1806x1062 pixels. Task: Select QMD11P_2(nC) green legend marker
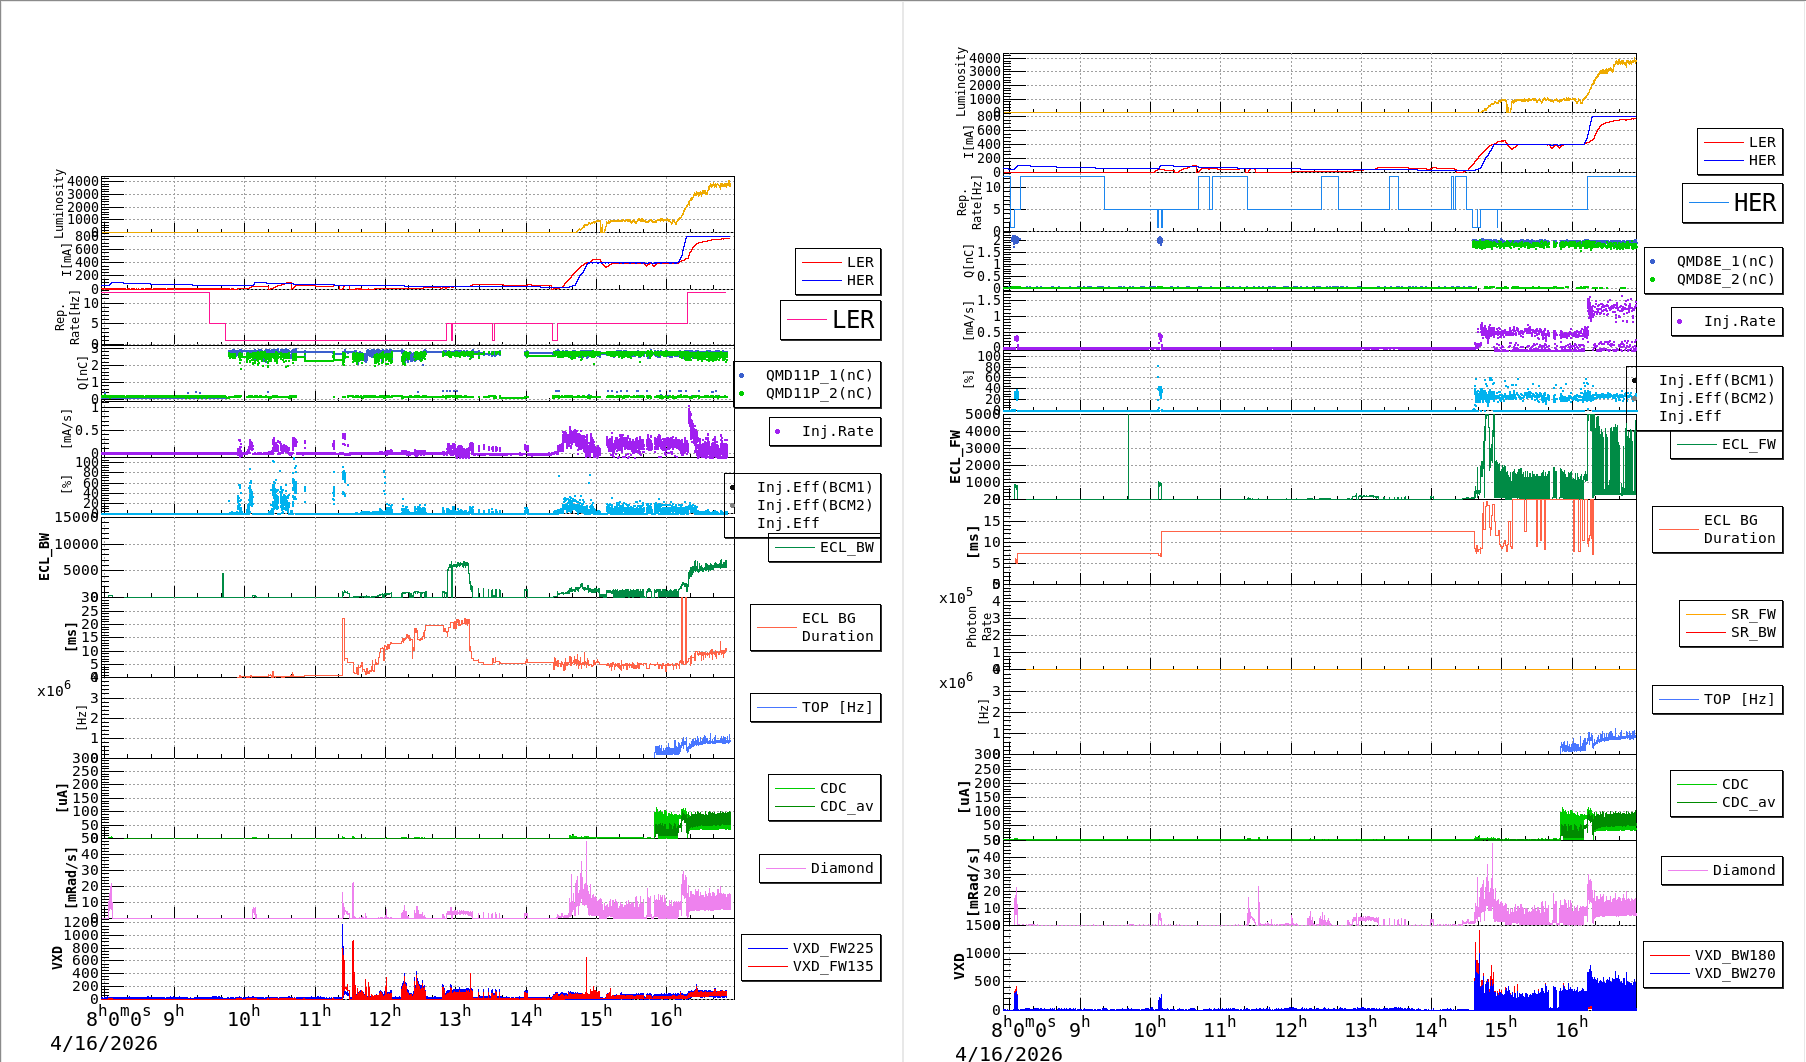pos(741,394)
